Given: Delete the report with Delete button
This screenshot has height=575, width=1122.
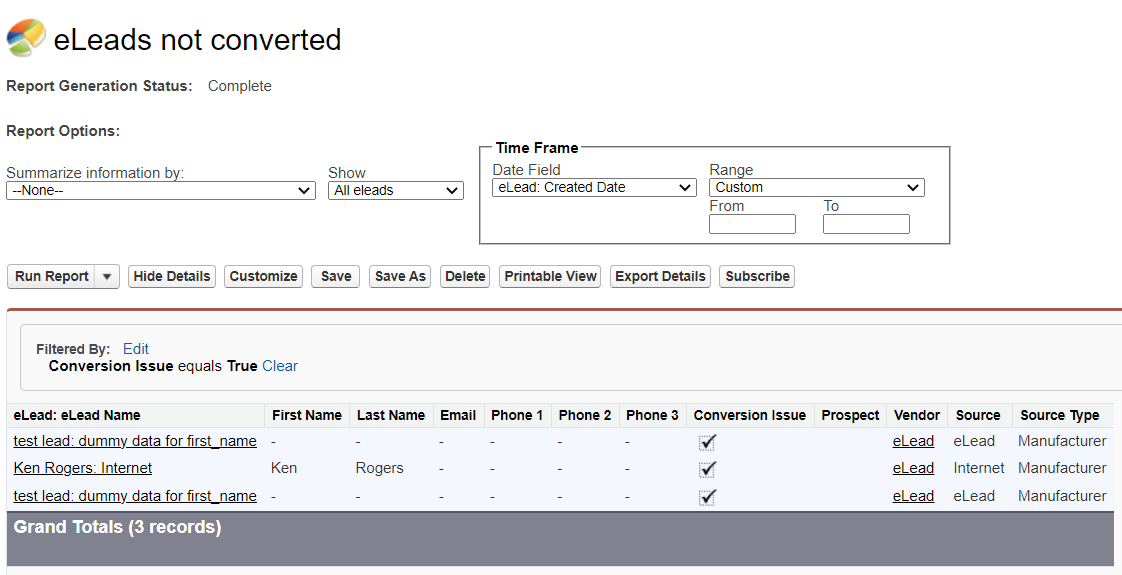Looking at the screenshot, I should click(465, 277).
